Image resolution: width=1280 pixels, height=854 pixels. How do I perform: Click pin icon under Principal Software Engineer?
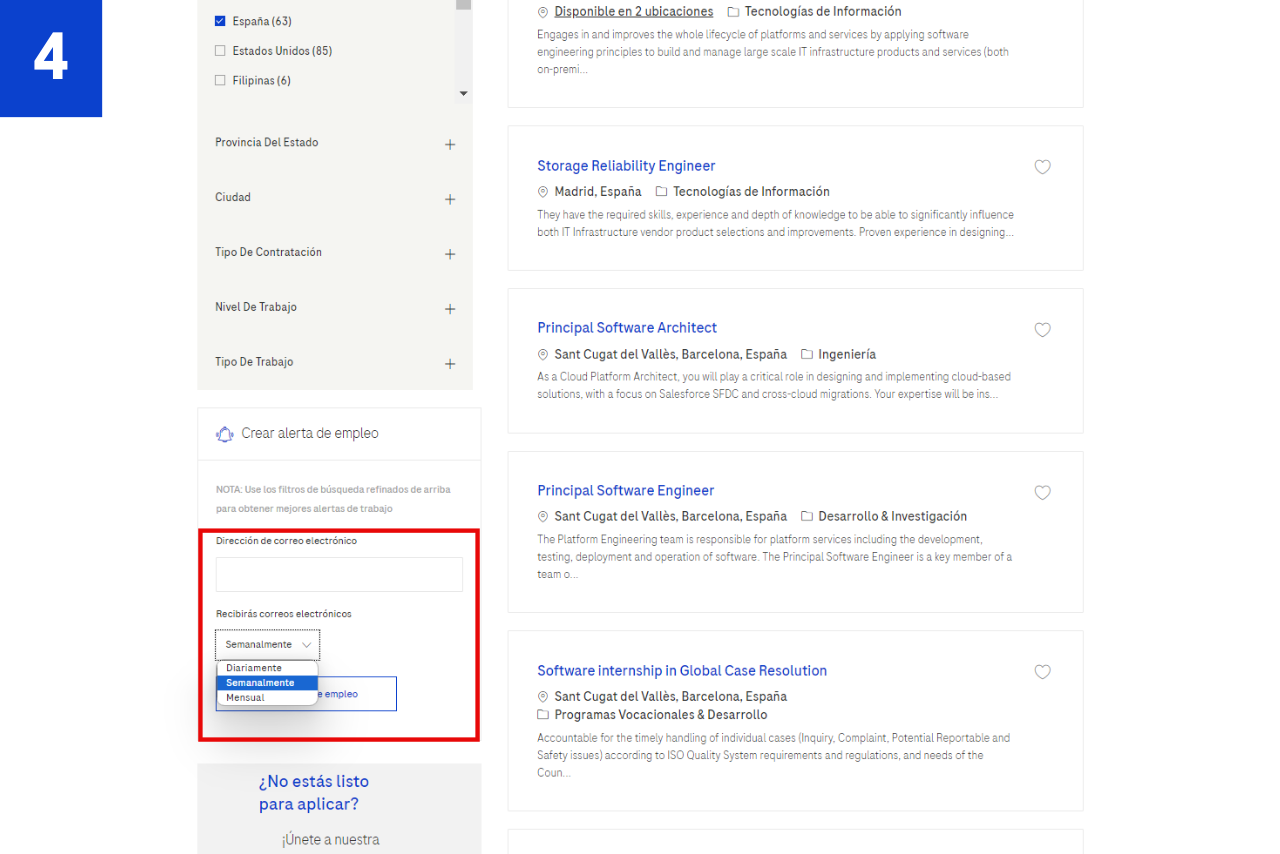click(543, 517)
